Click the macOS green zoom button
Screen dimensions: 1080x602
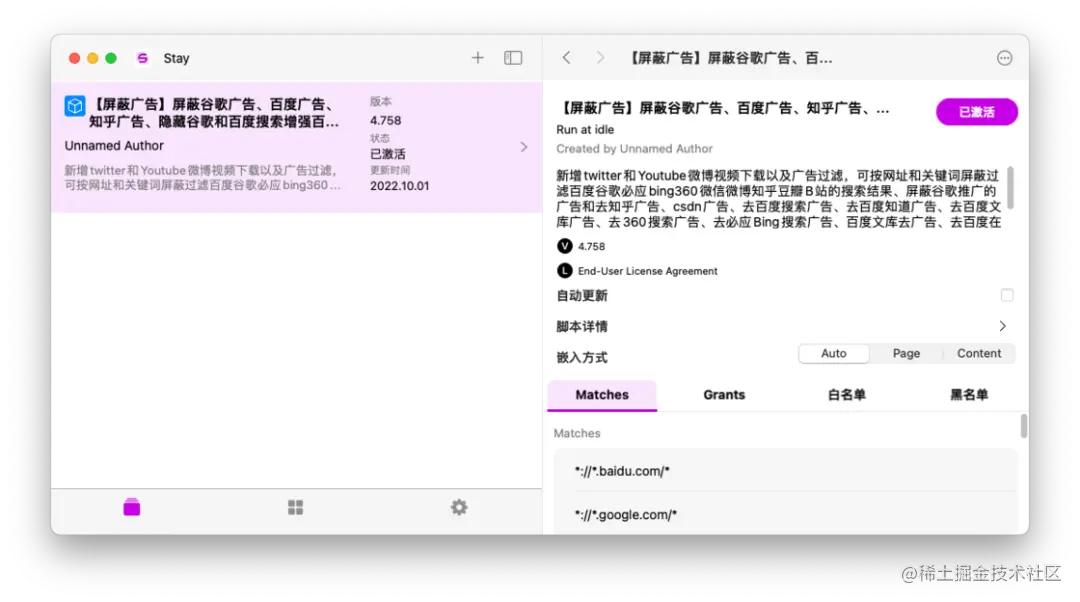point(111,59)
